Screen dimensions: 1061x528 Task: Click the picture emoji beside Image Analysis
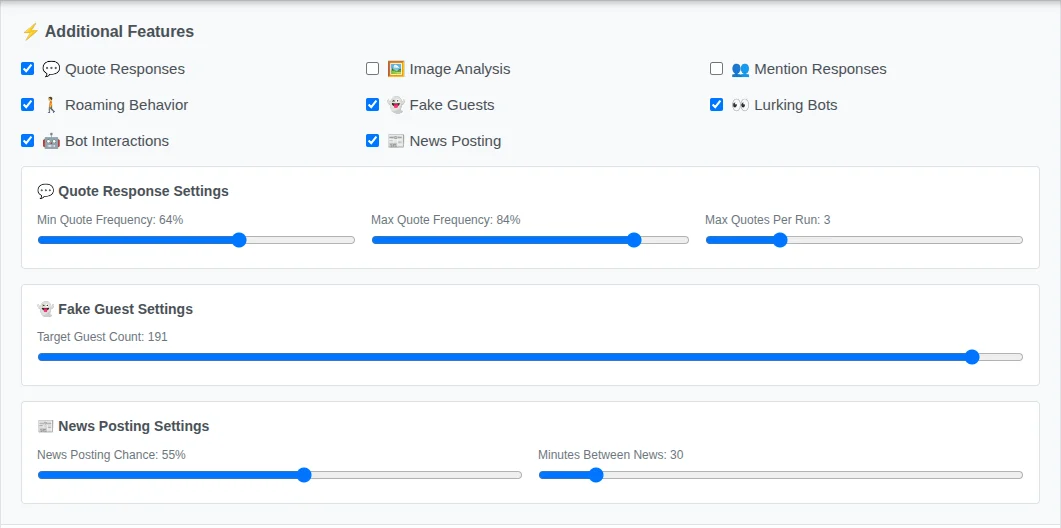pos(396,69)
